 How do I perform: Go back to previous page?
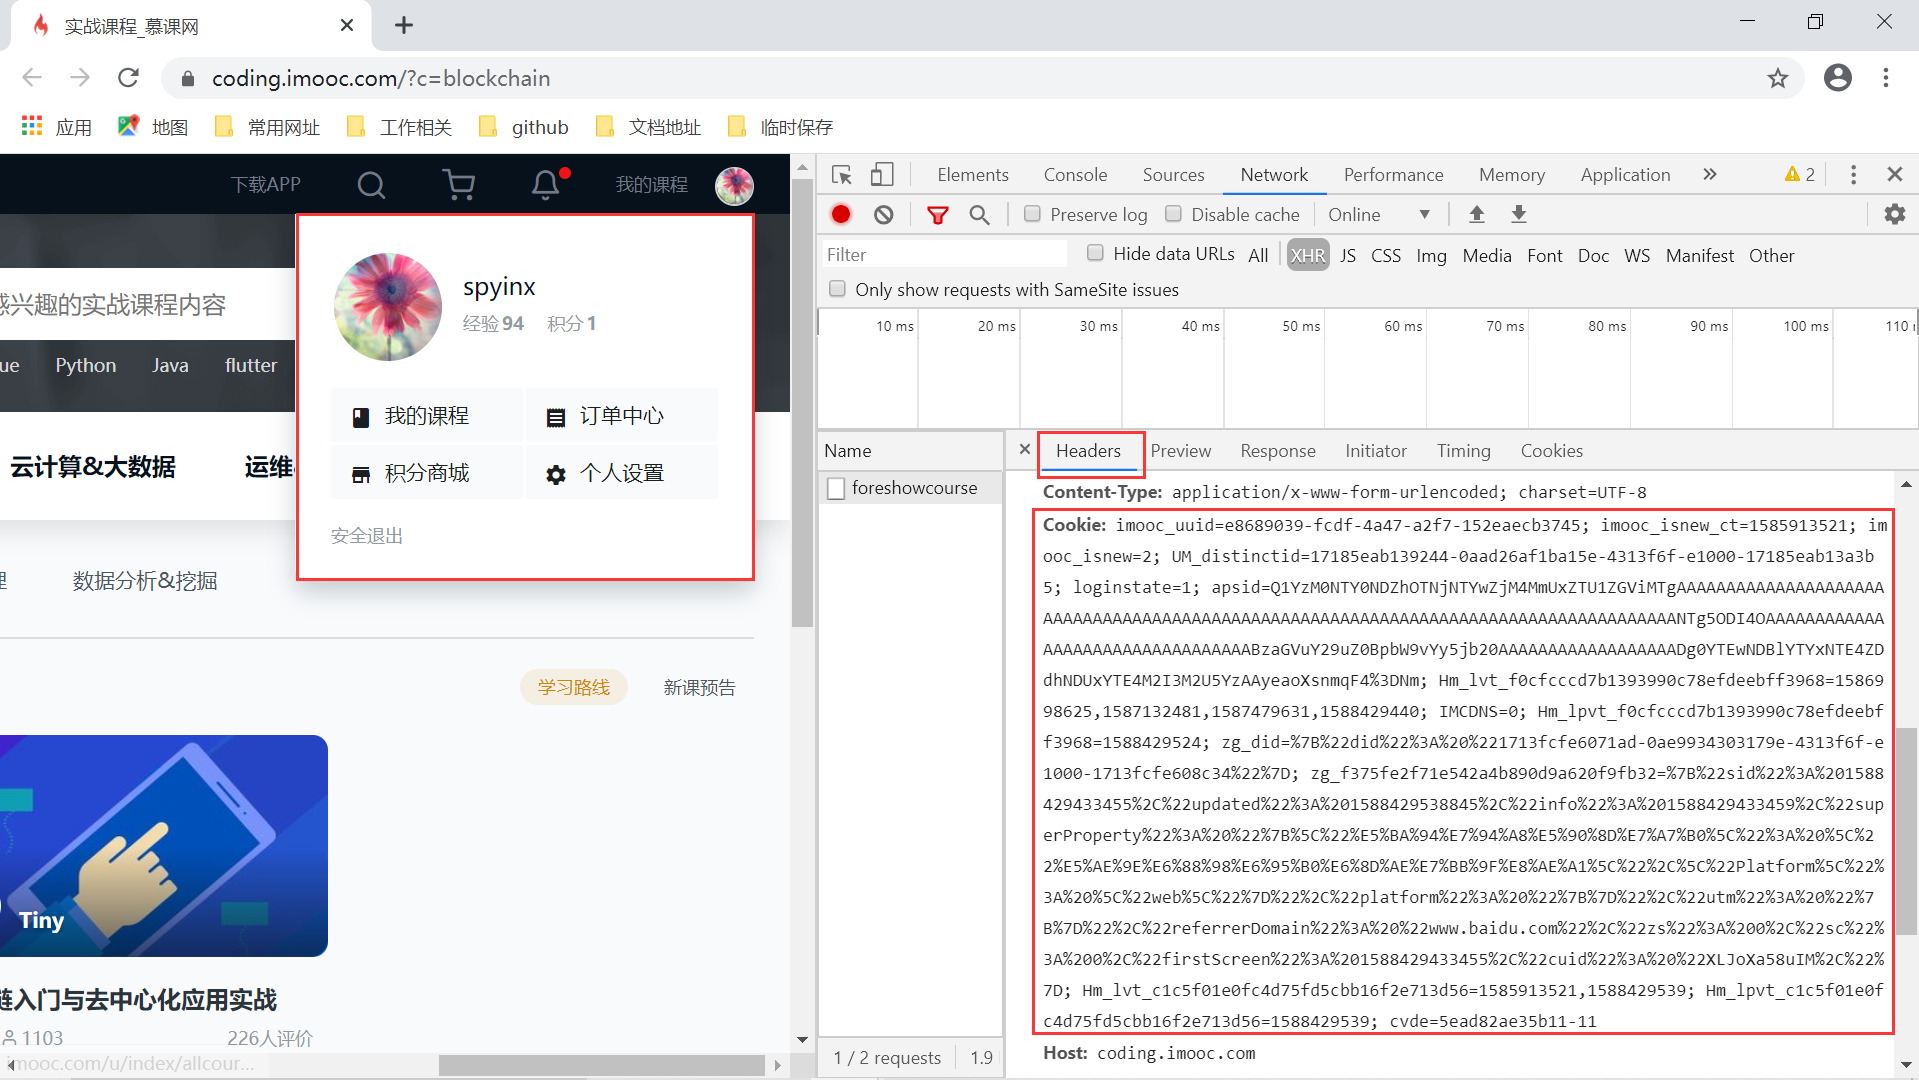(32, 78)
